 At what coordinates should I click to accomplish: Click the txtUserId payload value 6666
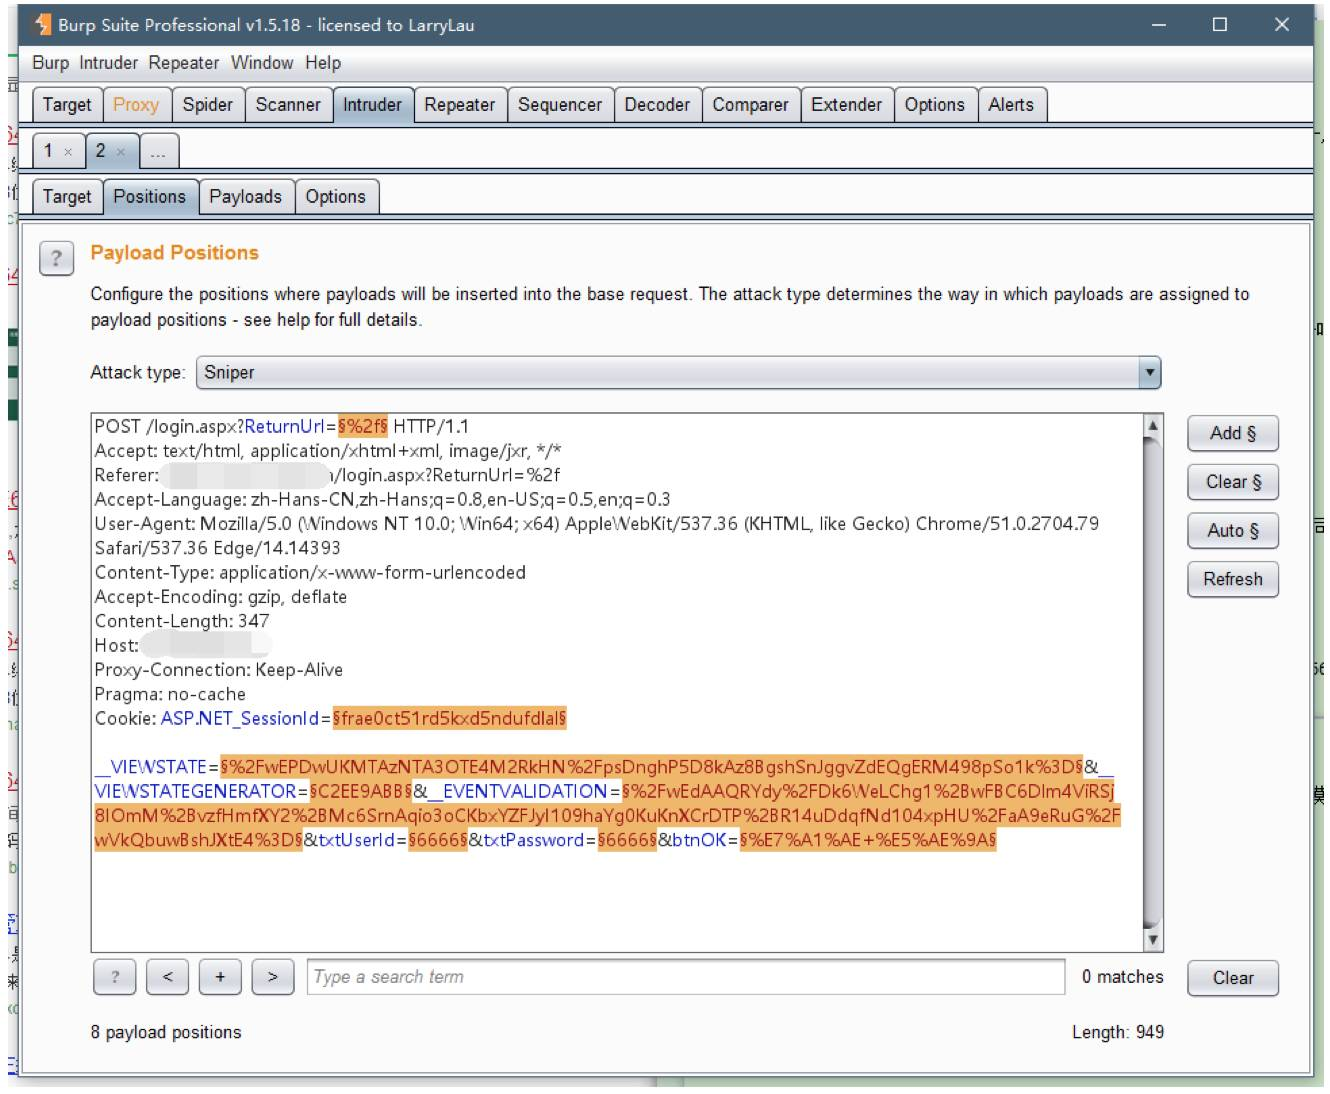438,840
